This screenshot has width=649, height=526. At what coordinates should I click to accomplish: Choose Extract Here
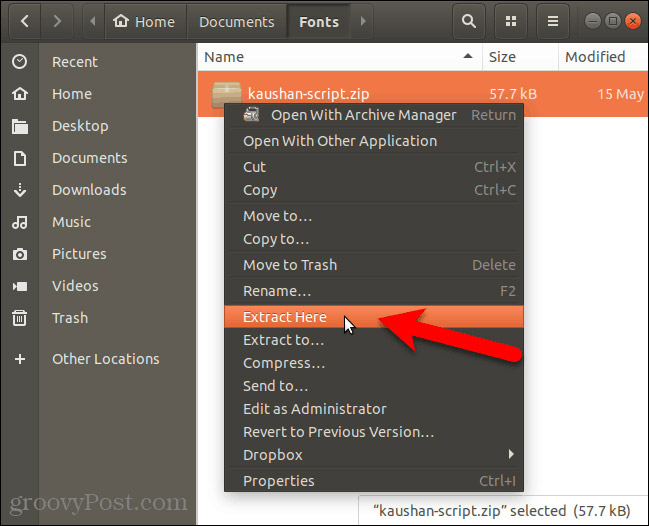(x=374, y=317)
